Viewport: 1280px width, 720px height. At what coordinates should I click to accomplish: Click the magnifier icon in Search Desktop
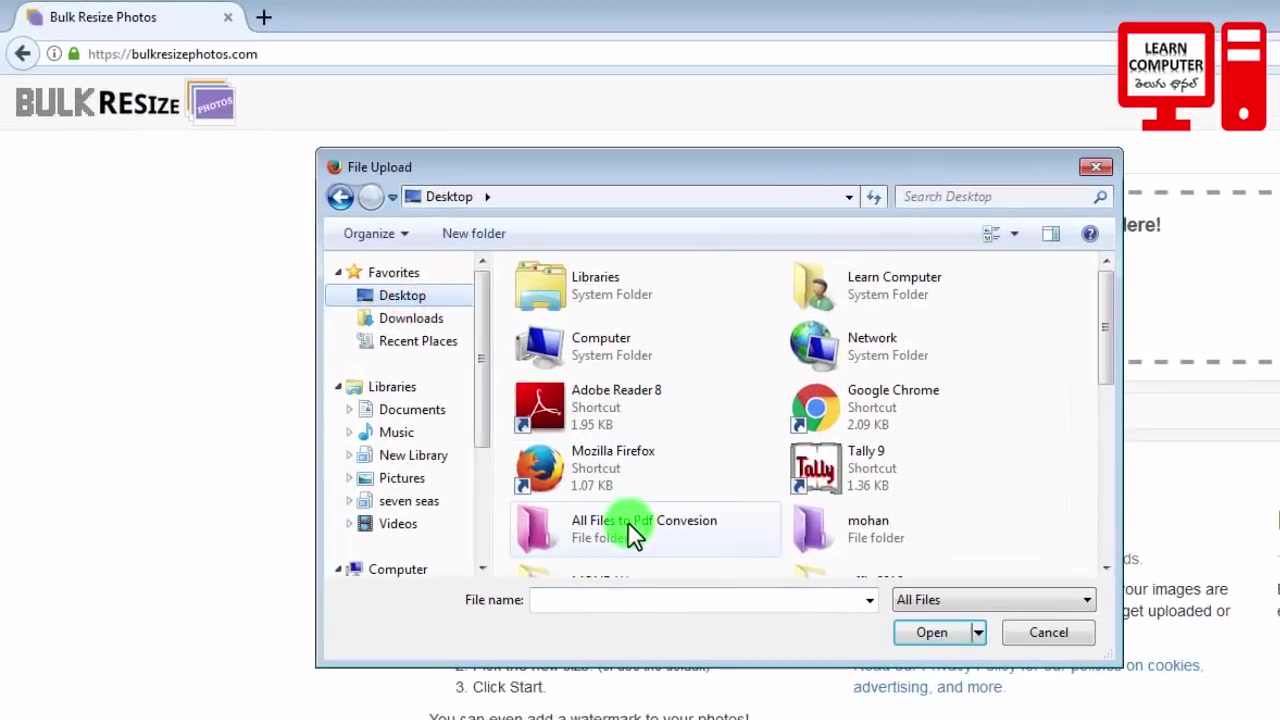pos(1100,197)
